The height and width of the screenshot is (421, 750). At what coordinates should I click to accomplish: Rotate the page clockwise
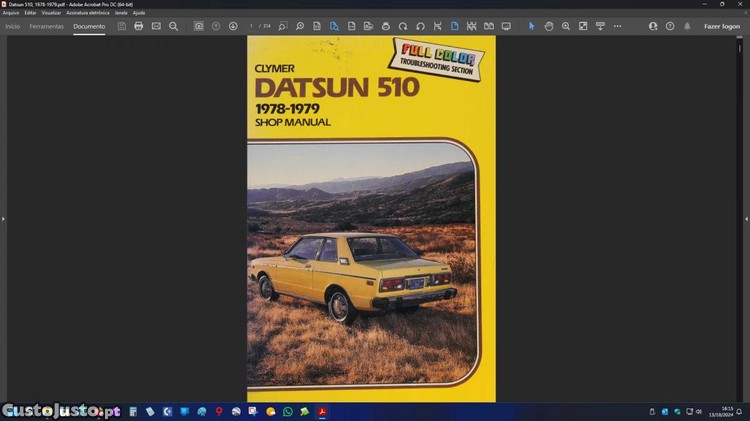[402, 26]
